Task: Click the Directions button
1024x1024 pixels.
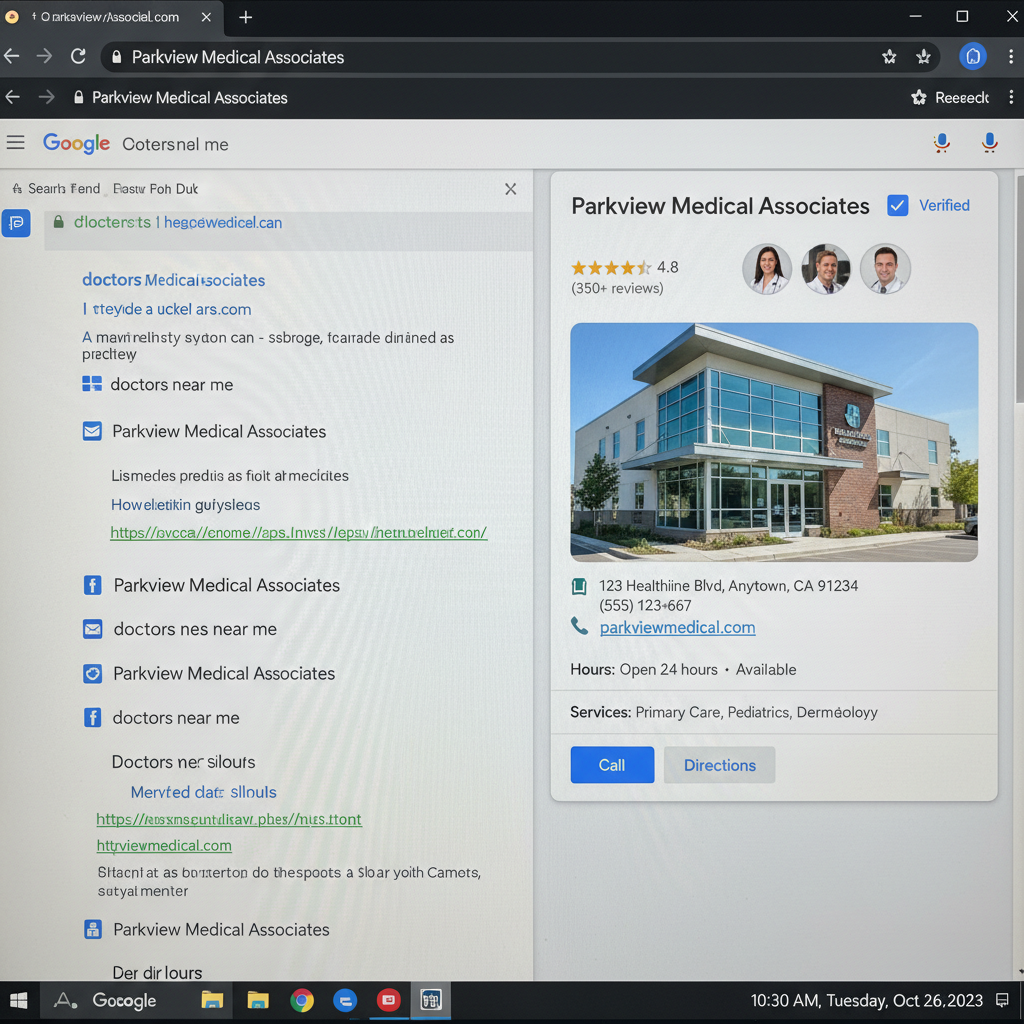Action: [720, 765]
